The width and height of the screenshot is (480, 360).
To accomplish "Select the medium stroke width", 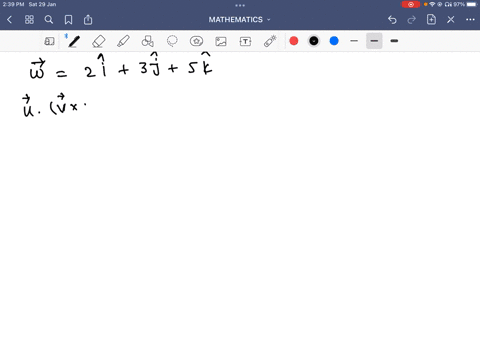I will (x=374, y=41).
